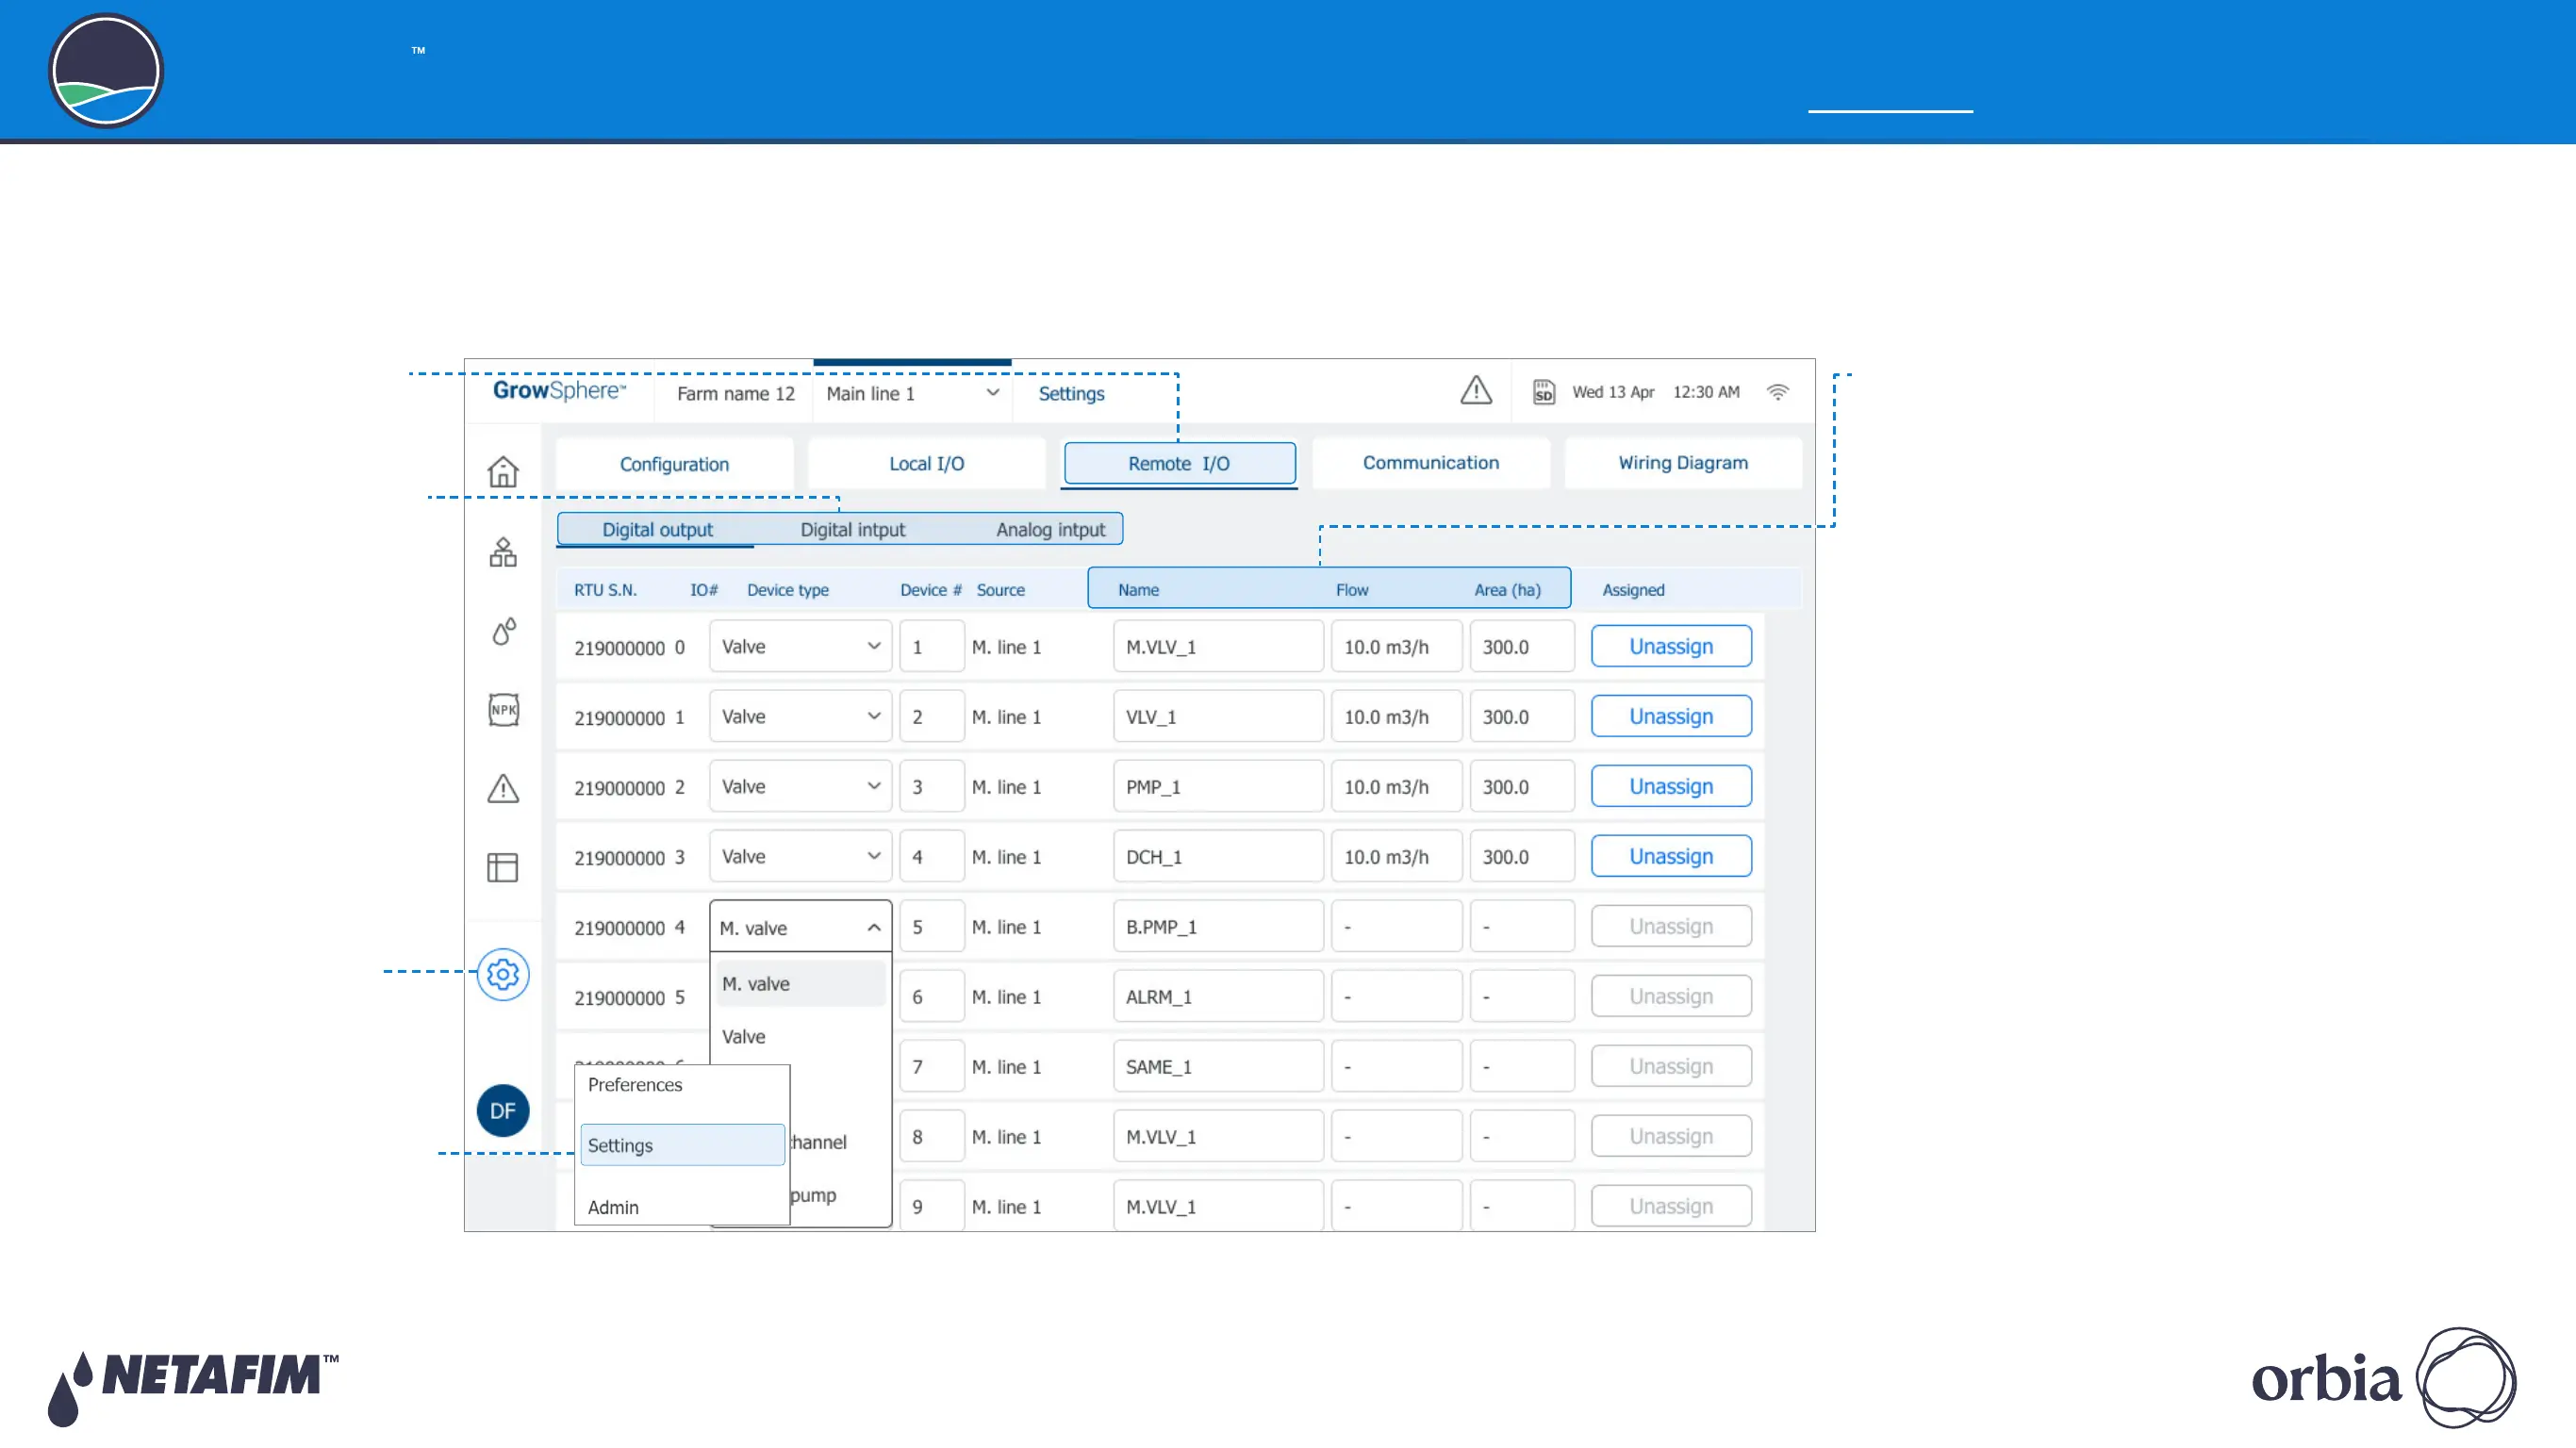The height and width of the screenshot is (1448, 2576).
Task: Click the Assigned column header
Action: pos(1633,590)
